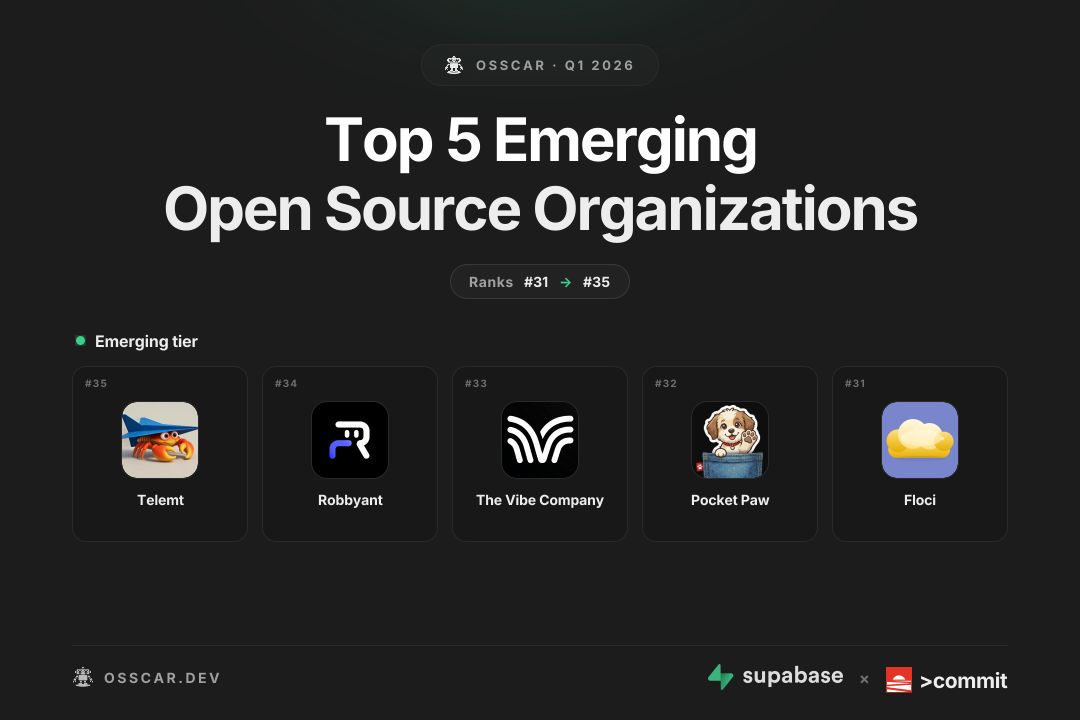Open the OSSCAR.DEV link in footer
1080x720 pixels.
click(162, 678)
